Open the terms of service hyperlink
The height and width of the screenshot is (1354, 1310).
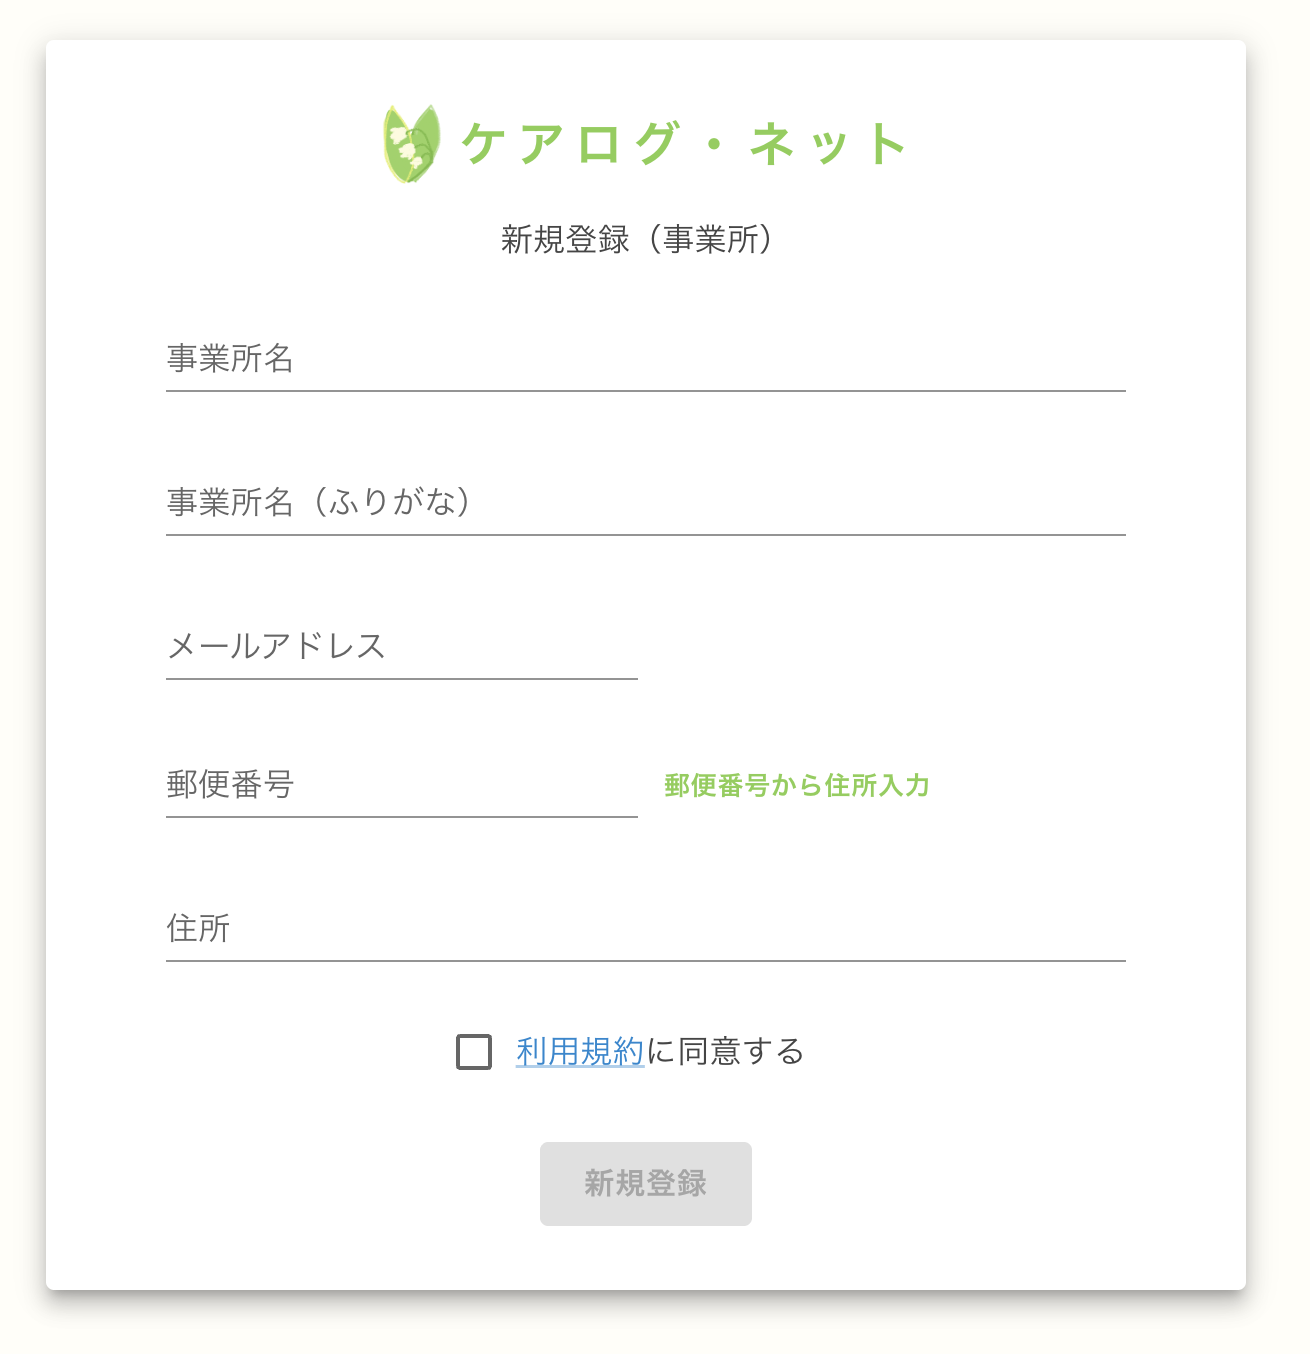point(578,1051)
